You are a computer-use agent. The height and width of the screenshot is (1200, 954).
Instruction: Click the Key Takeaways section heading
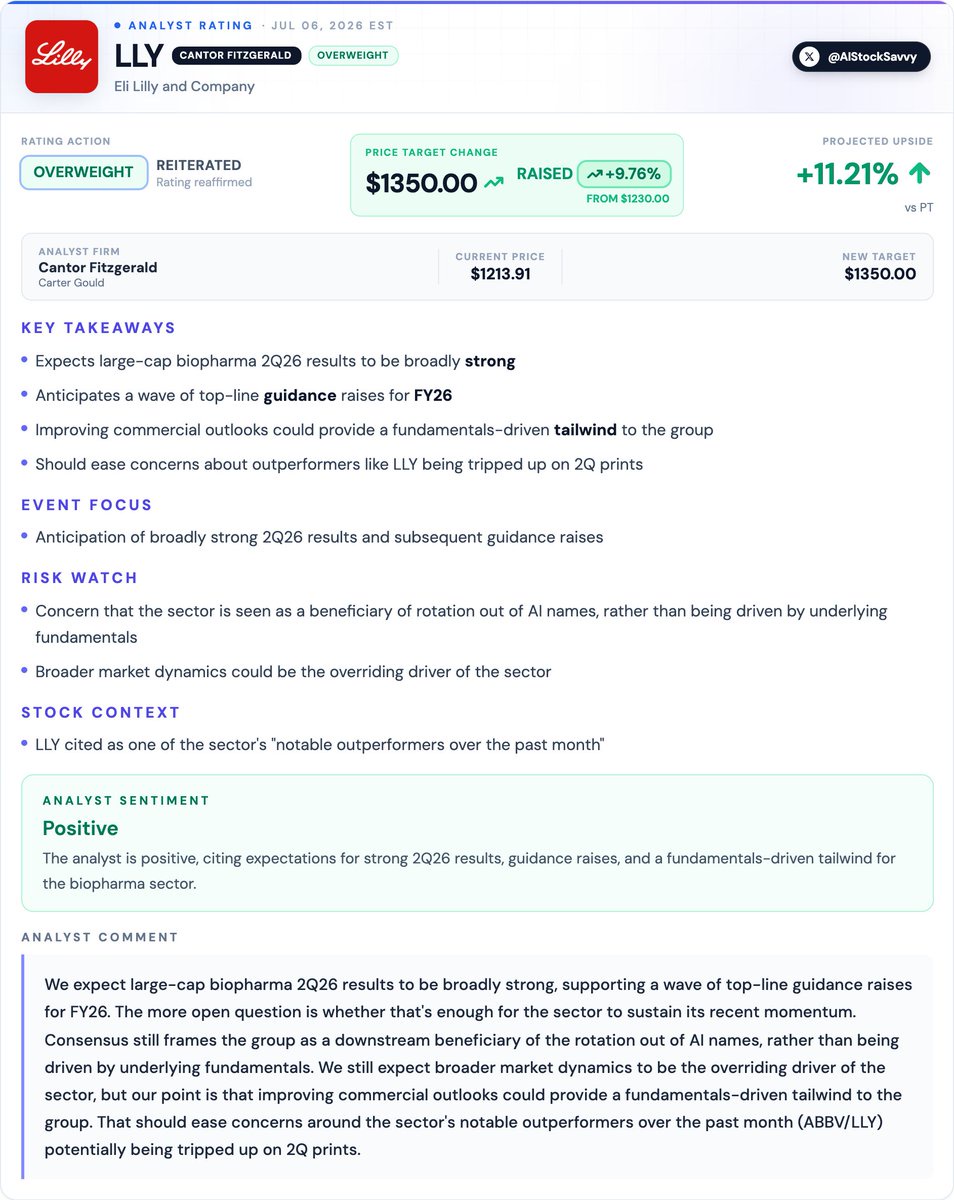pos(99,328)
